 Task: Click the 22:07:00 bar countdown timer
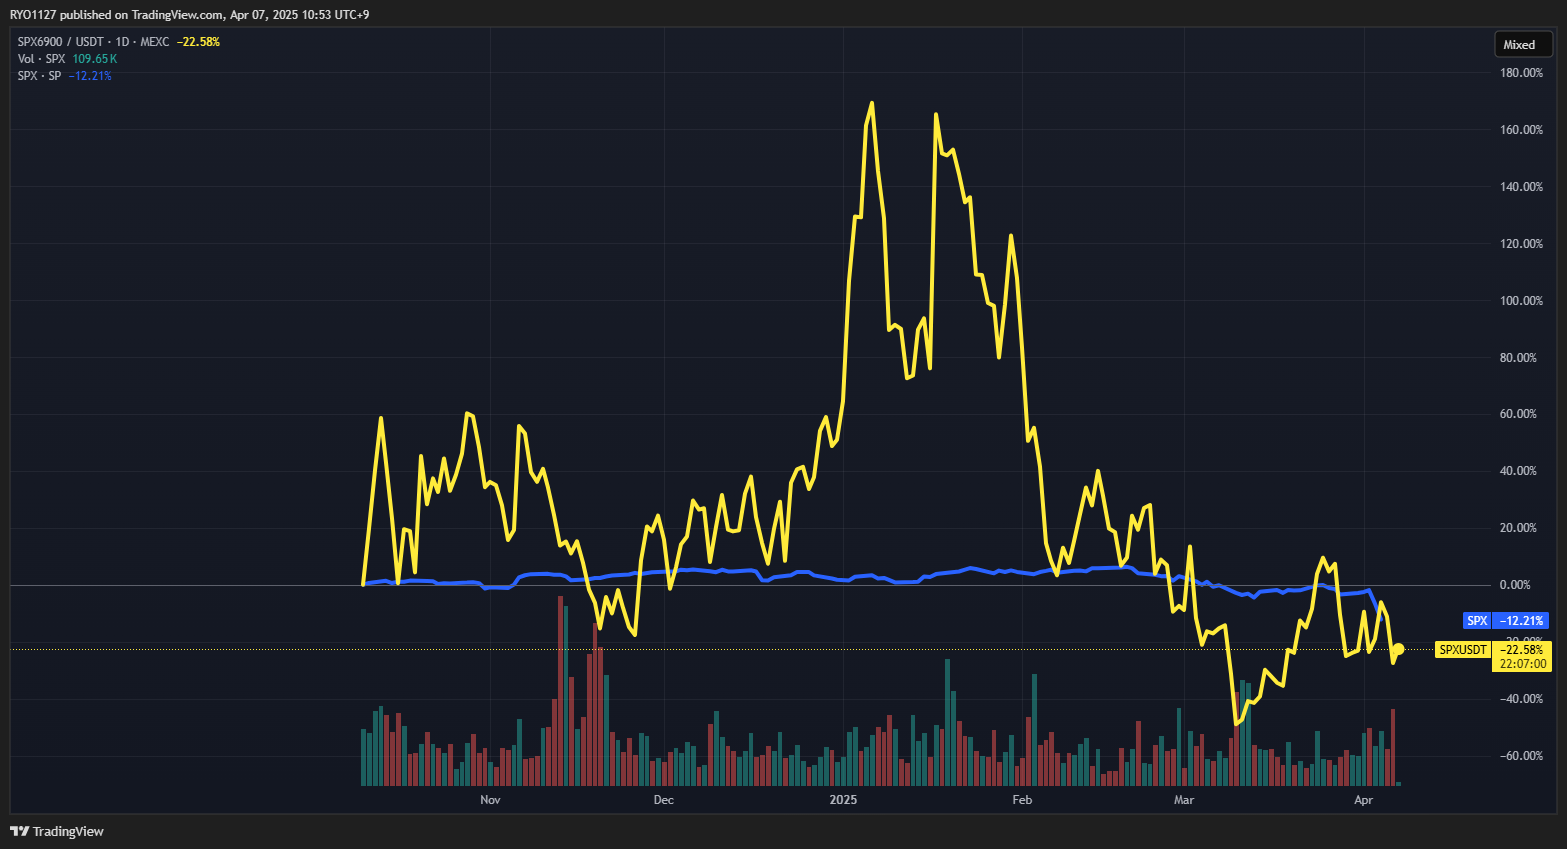click(1522, 664)
